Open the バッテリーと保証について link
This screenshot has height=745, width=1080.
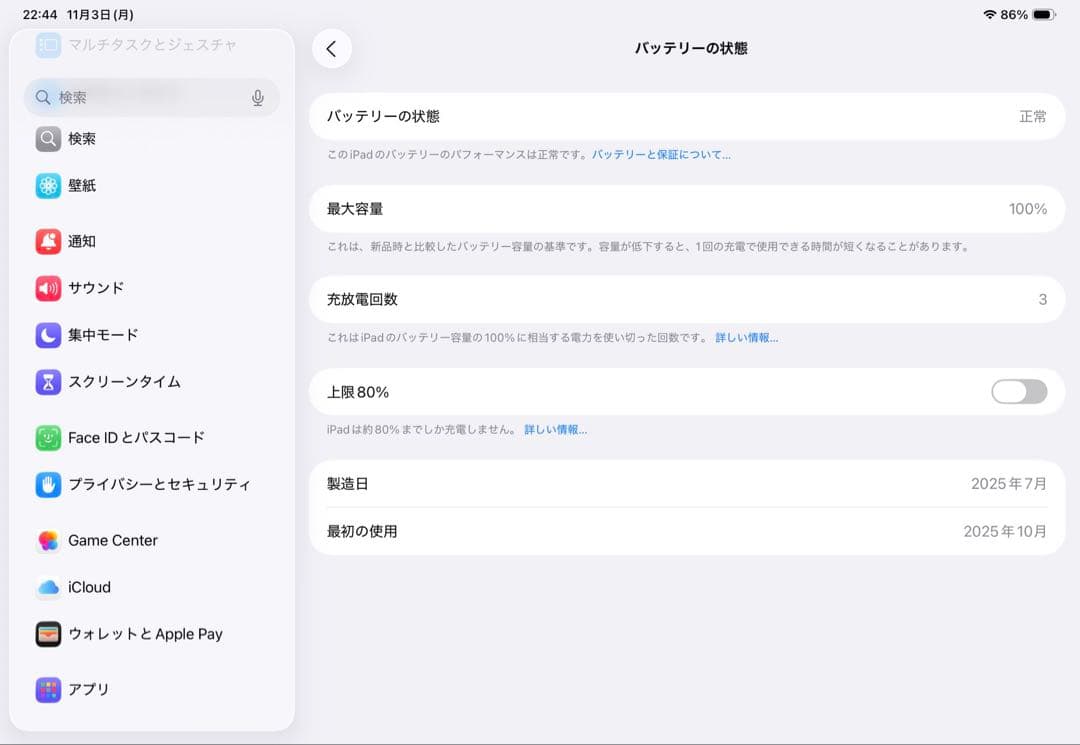point(662,155)
